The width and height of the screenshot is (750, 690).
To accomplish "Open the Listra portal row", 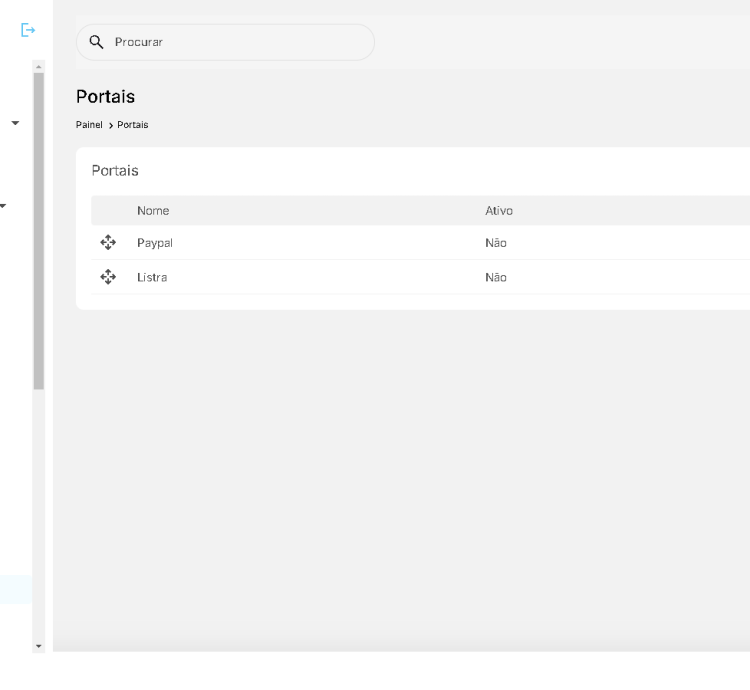I will click(152, 277).
